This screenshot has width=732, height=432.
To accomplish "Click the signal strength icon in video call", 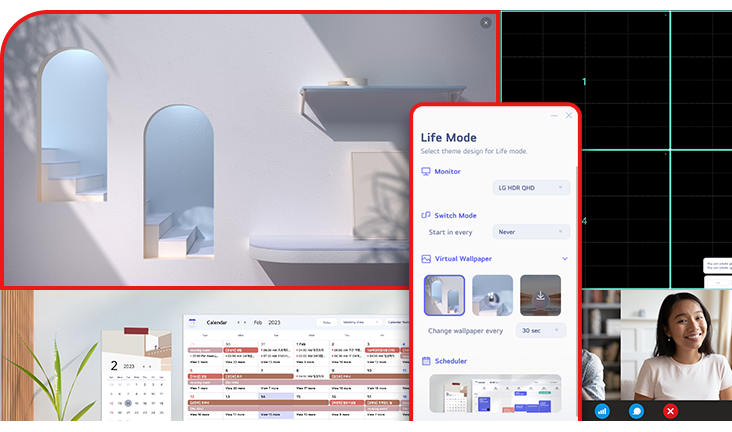I will pyautogui.click(x=602, y=411).
